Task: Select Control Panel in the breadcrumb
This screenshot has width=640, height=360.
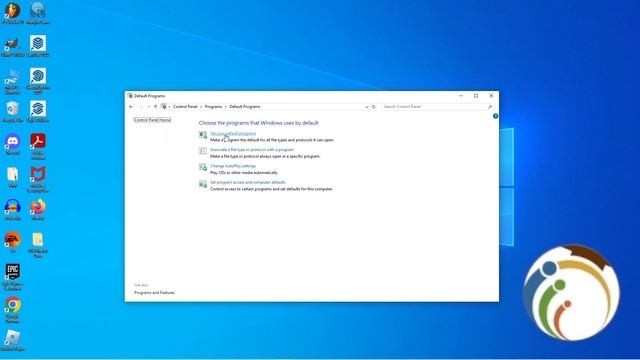Action: coord(185,107)
